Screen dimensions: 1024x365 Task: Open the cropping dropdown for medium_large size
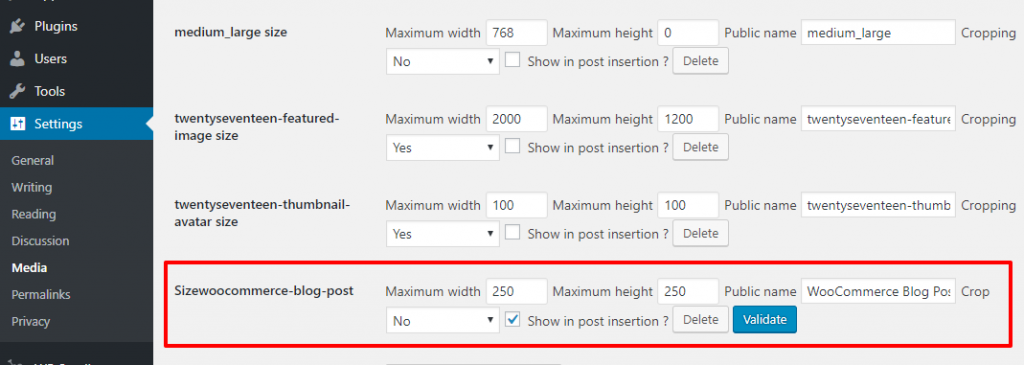[x=443, y=61]
